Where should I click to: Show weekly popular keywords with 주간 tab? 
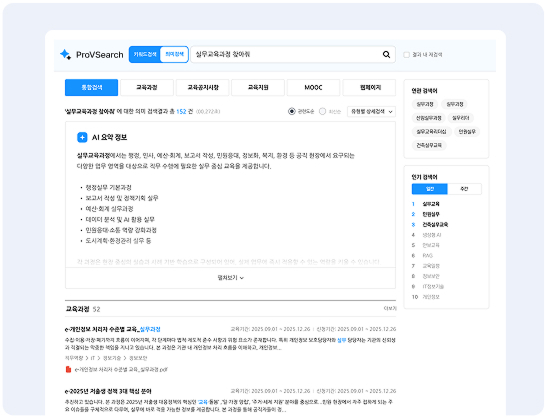[x=464, y=189]
